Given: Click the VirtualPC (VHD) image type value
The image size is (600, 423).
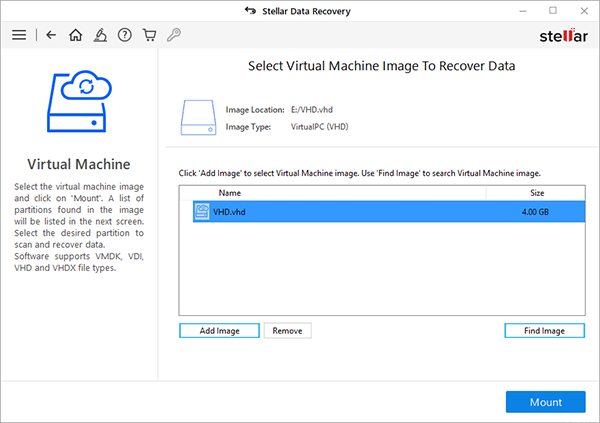Looking at the screenshot, I should coord(320,127).
